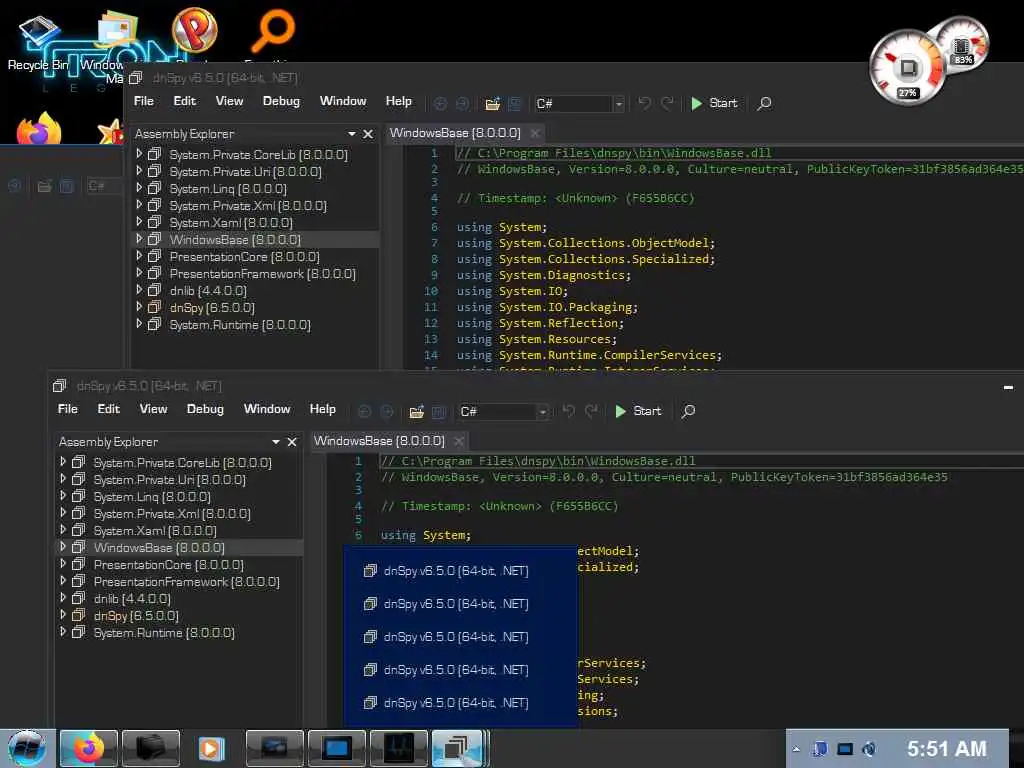Viewport: 1024px width, 768px height.
Task: Open File menu in back dnSpy window
Action: click(144, 101)
